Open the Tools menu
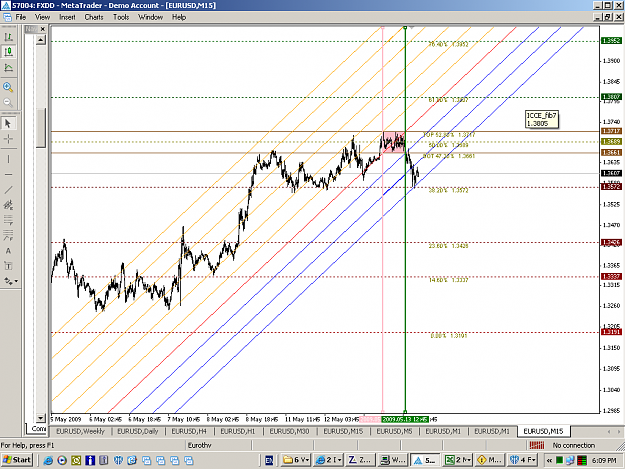Screen dimensions: 625x469 pos(121,17)
